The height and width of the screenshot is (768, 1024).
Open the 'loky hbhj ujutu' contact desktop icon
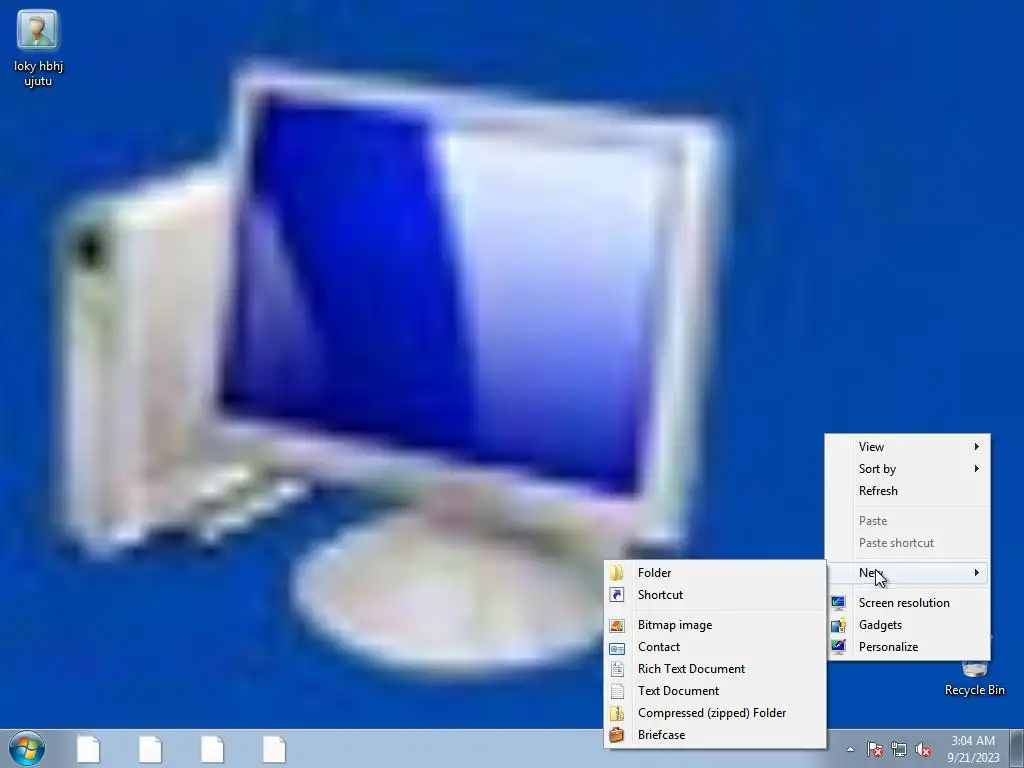point(38,47)
